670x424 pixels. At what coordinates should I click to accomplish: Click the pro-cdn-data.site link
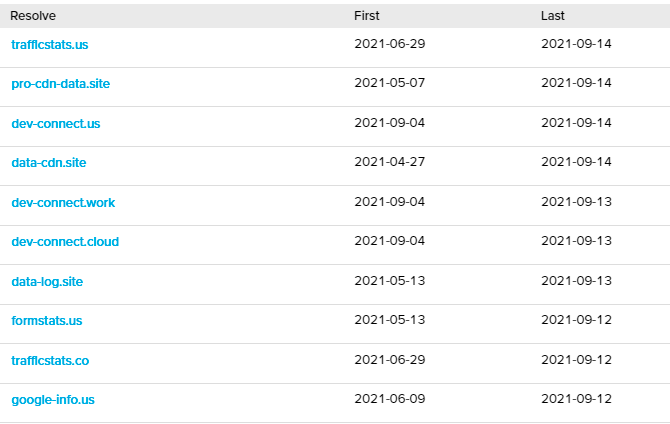coord(60,84)
